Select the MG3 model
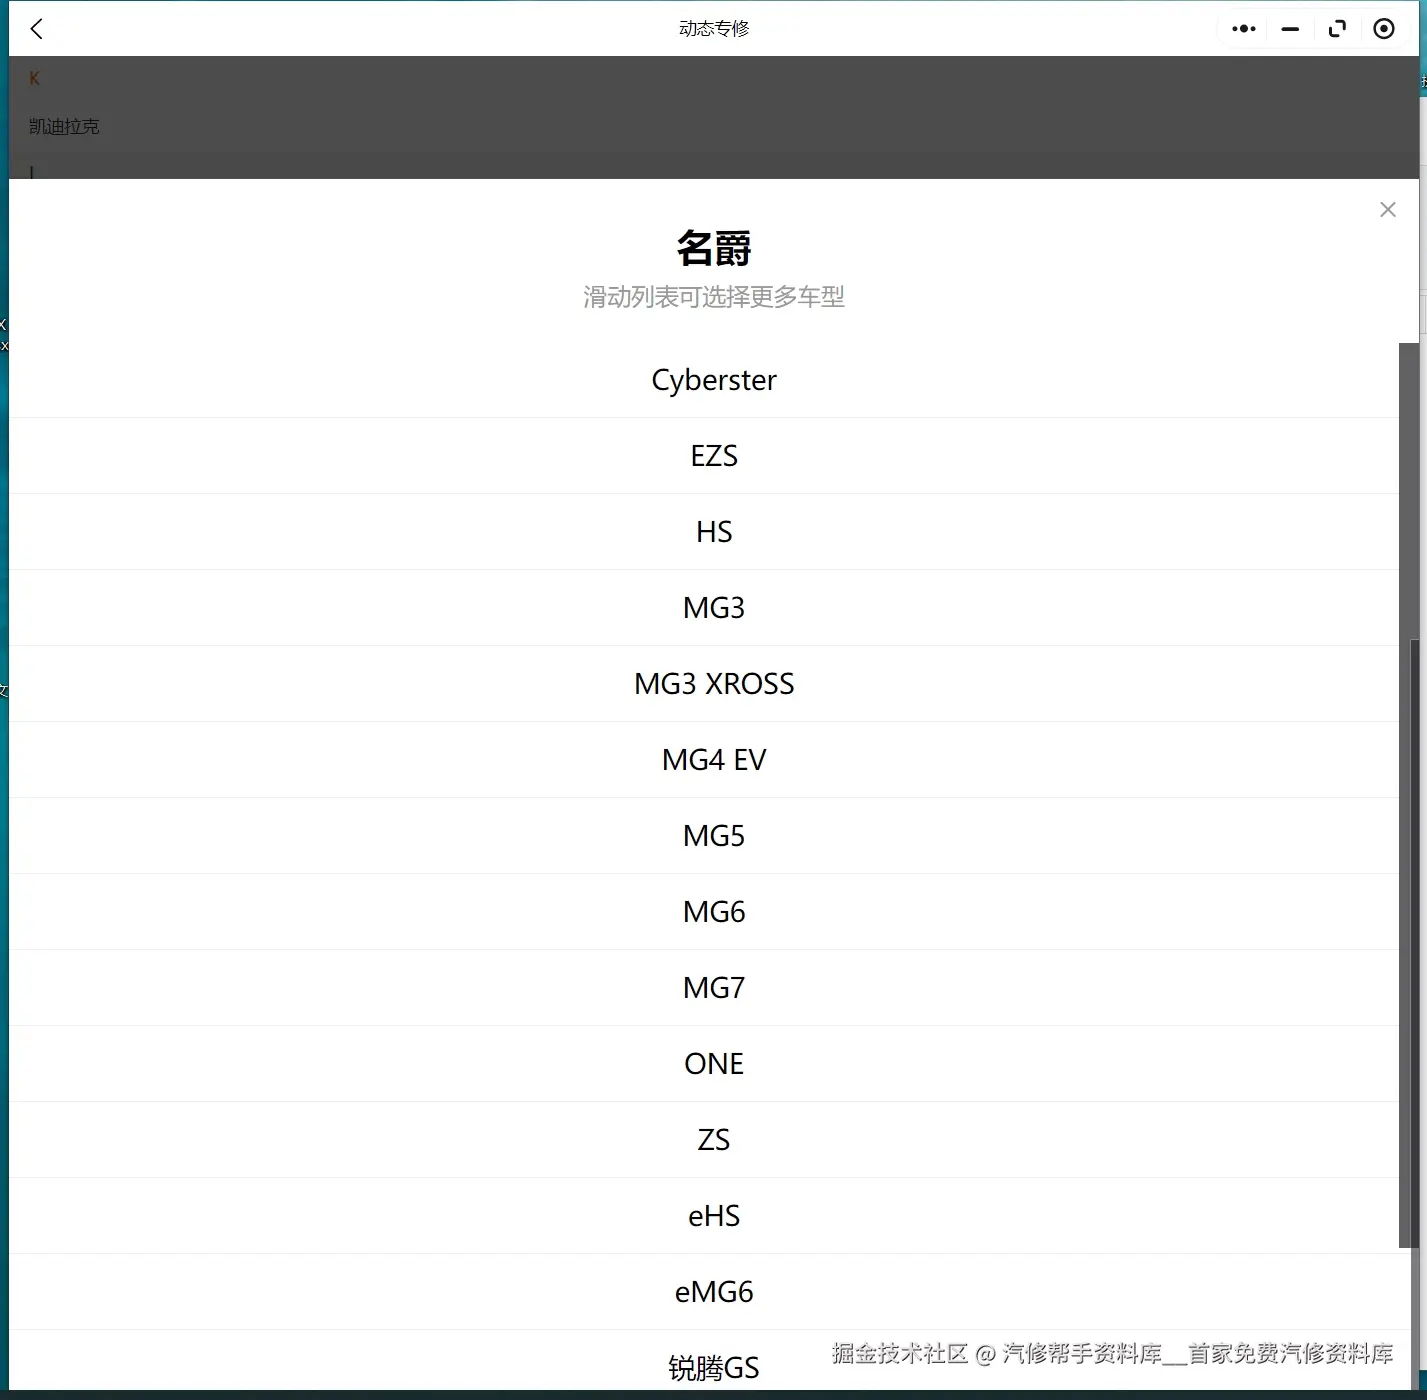Image resolution: width=1427 pixels, height=1400 pixels. coord(713,607)
